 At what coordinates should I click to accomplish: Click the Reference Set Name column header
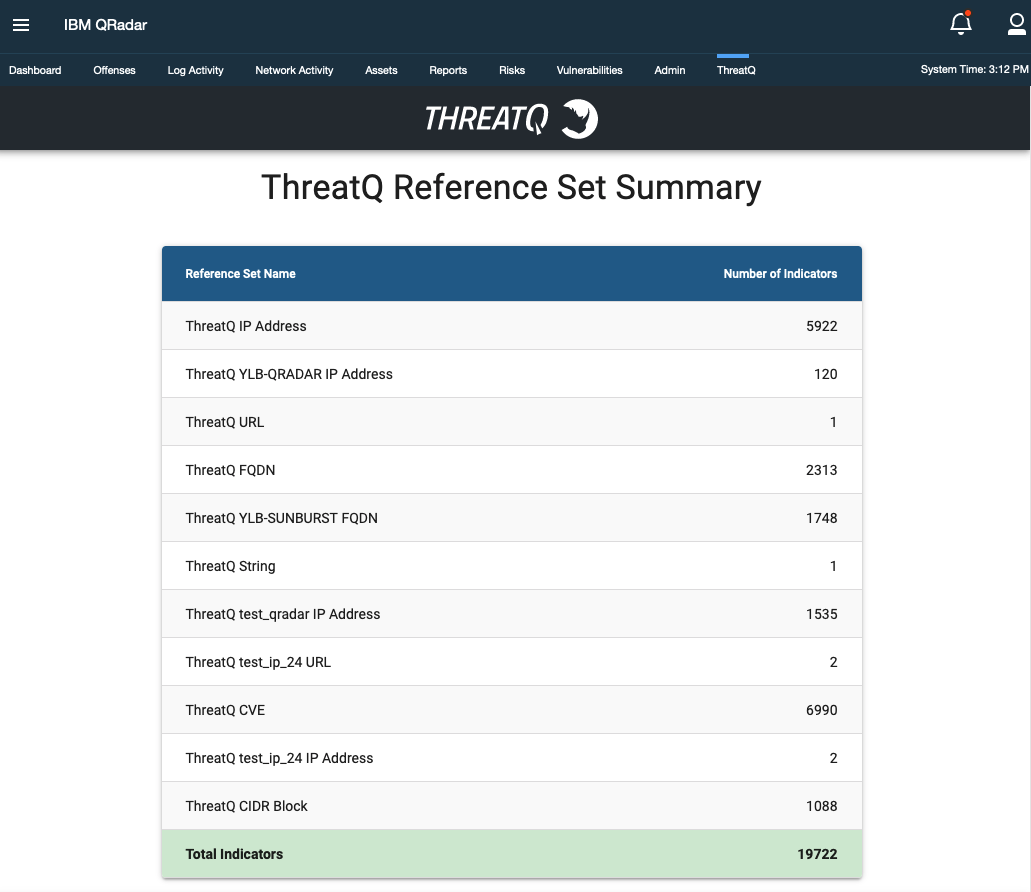click(x=240, y=273)
